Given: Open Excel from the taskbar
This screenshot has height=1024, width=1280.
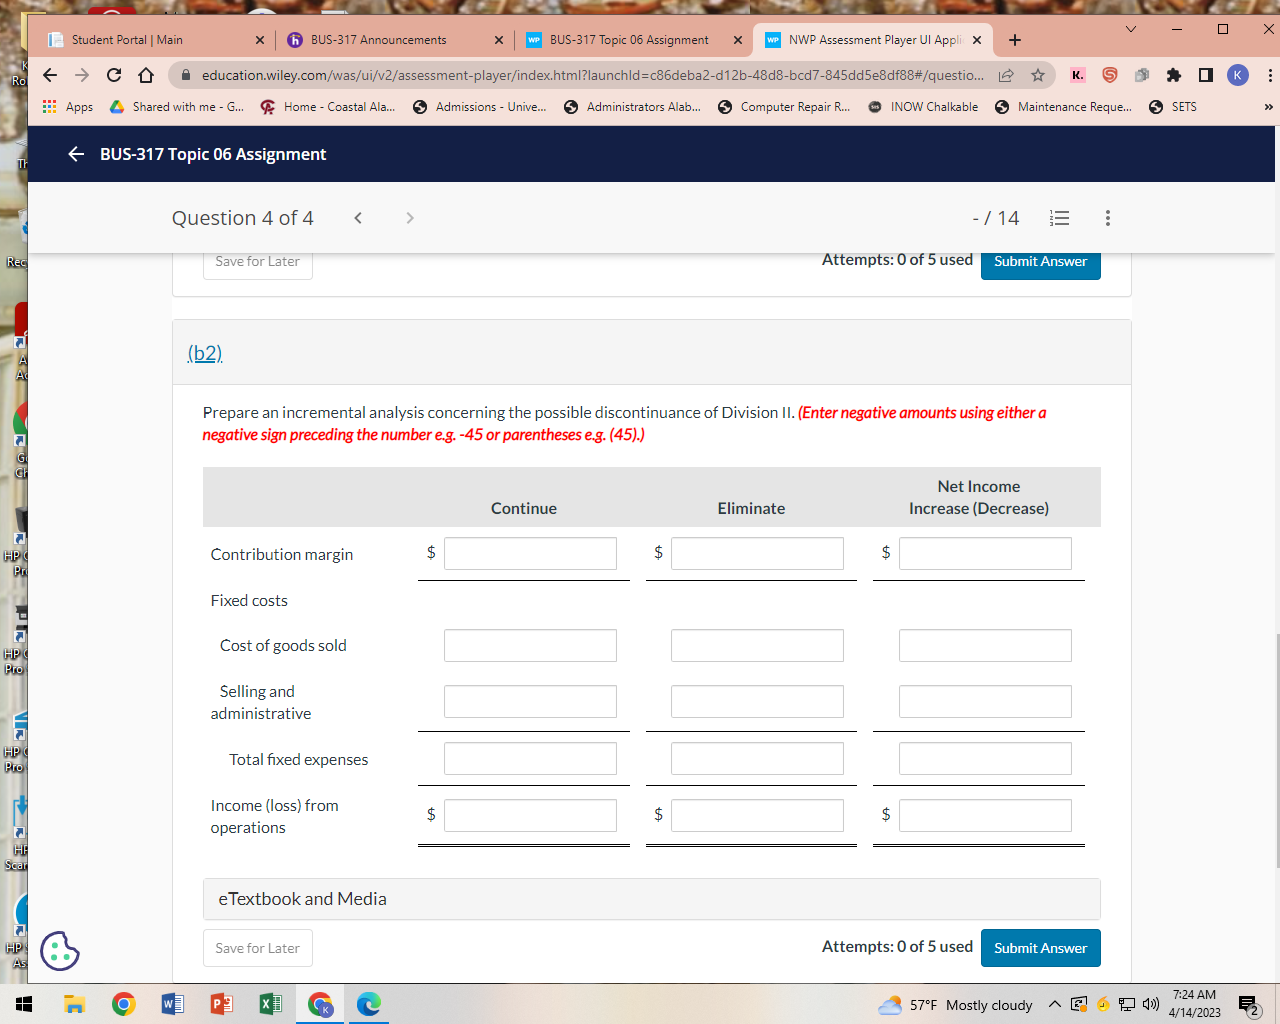Looking at the screenshot, I should coord(270,1005).
